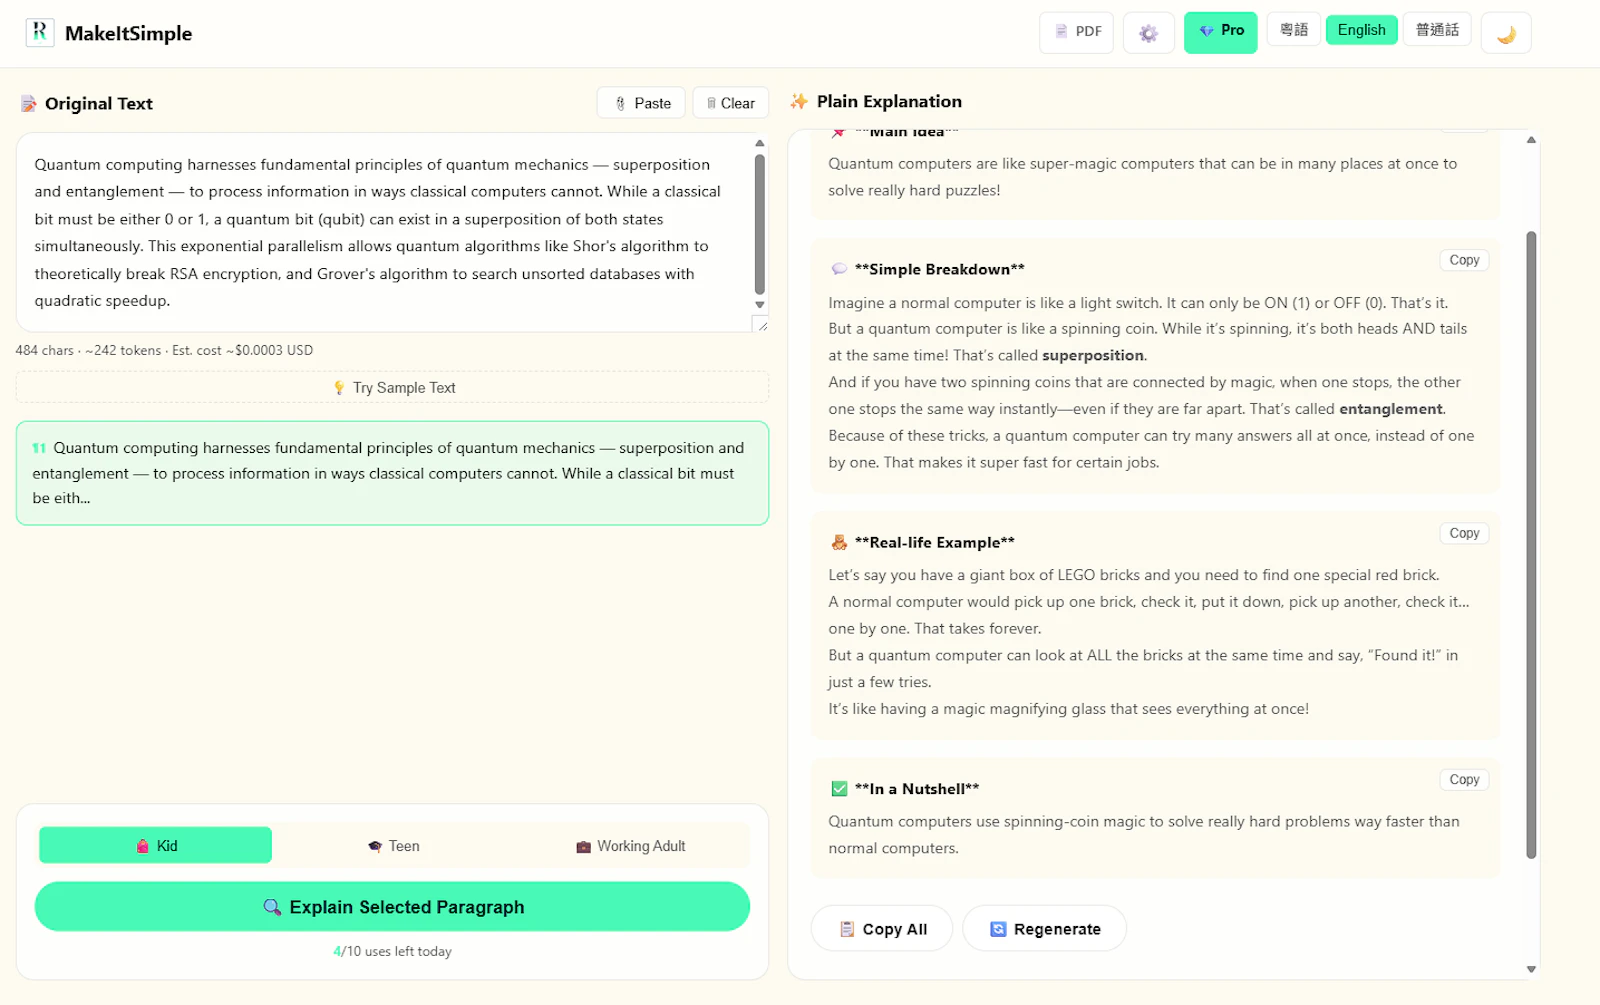Click the lightbulb icon in Try Sample Text
The image size is (1600, 1005).
(339, 388)
